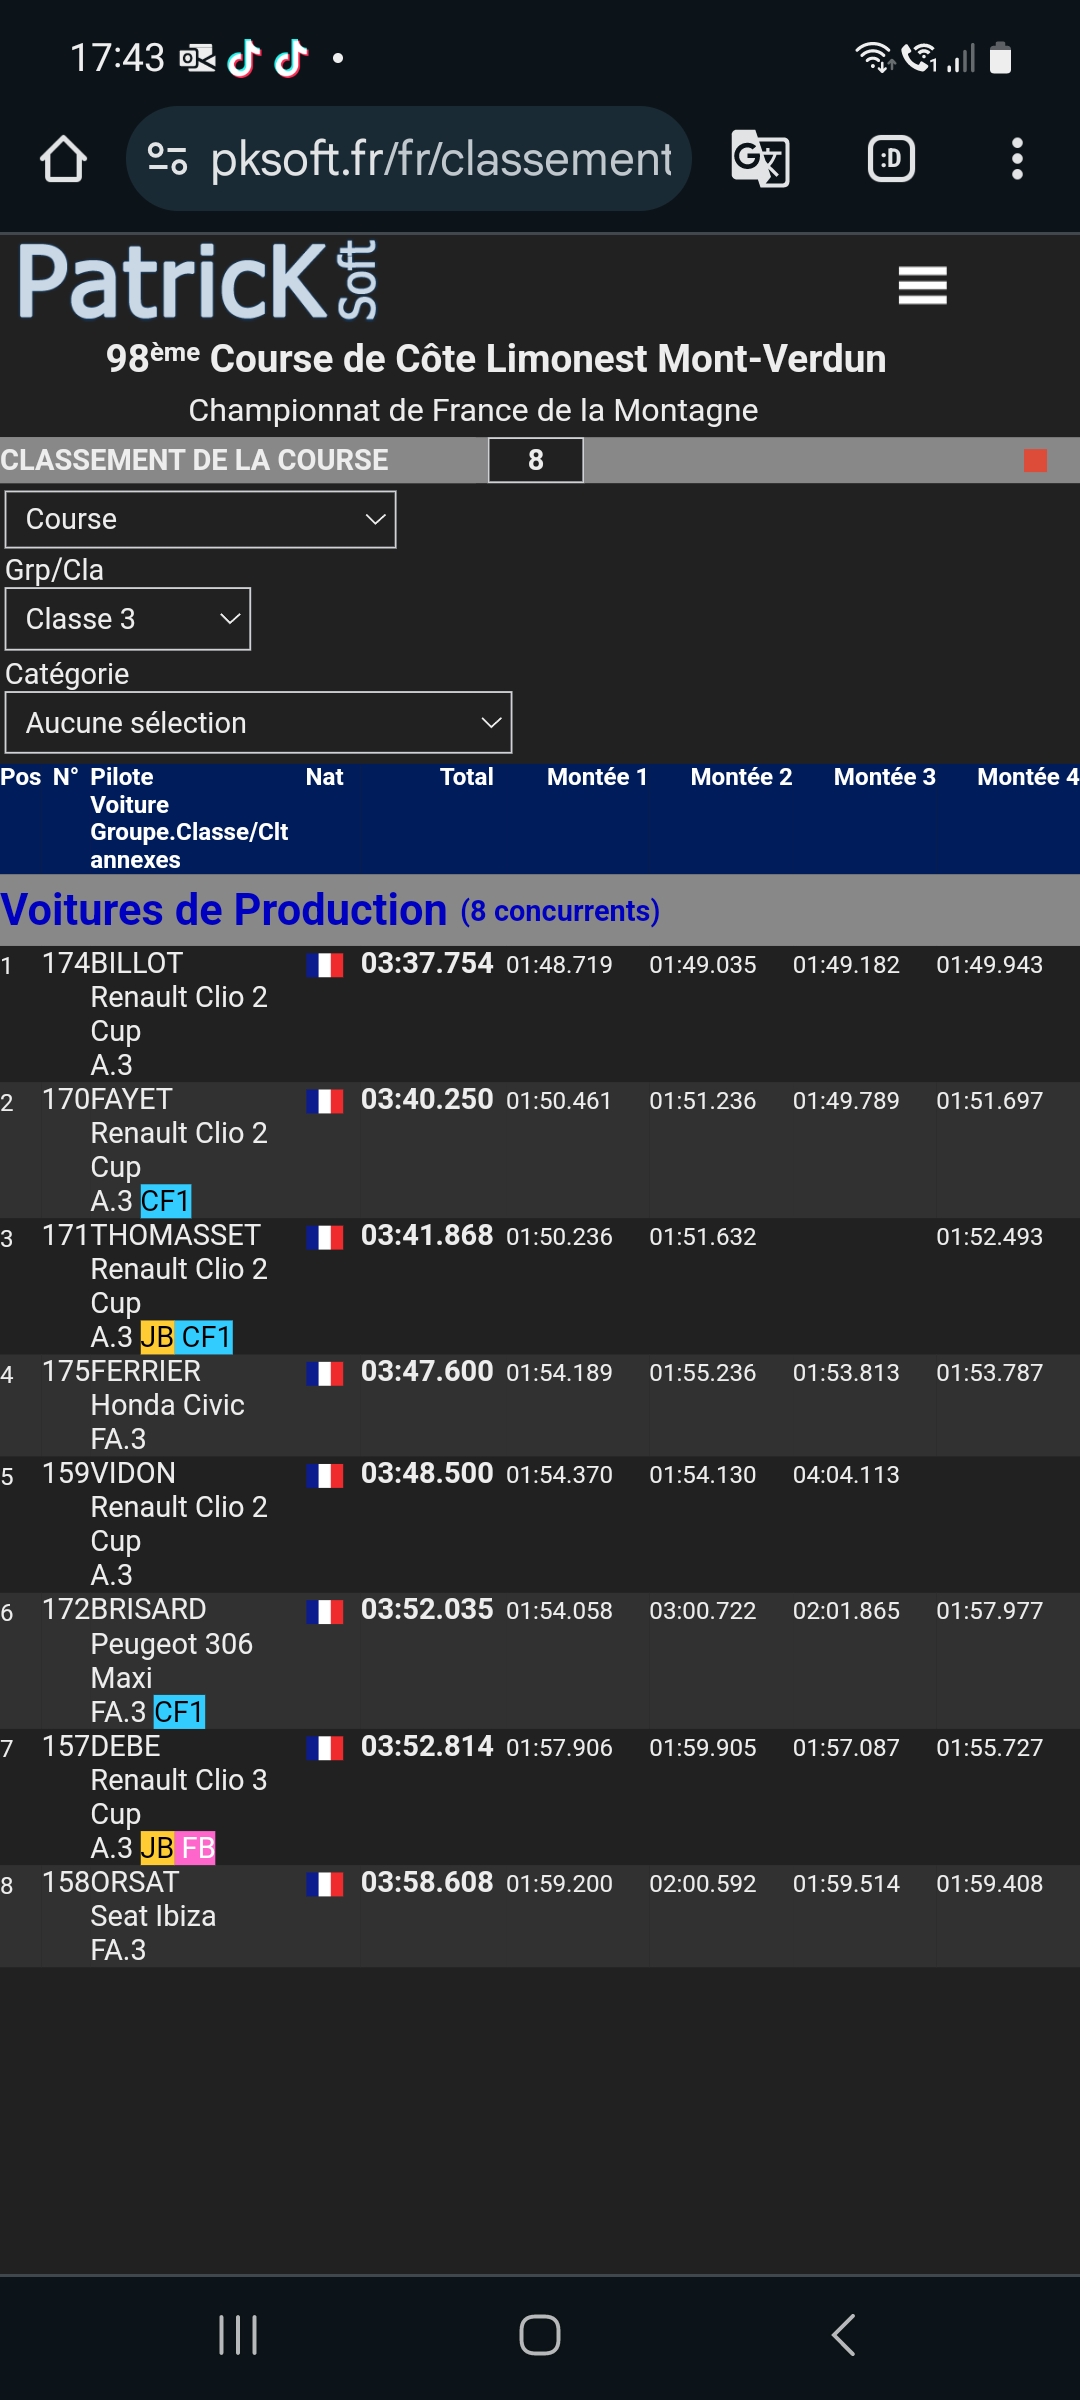
Task: Click DEBE total 03:52.814
Action: point(427,1746)
